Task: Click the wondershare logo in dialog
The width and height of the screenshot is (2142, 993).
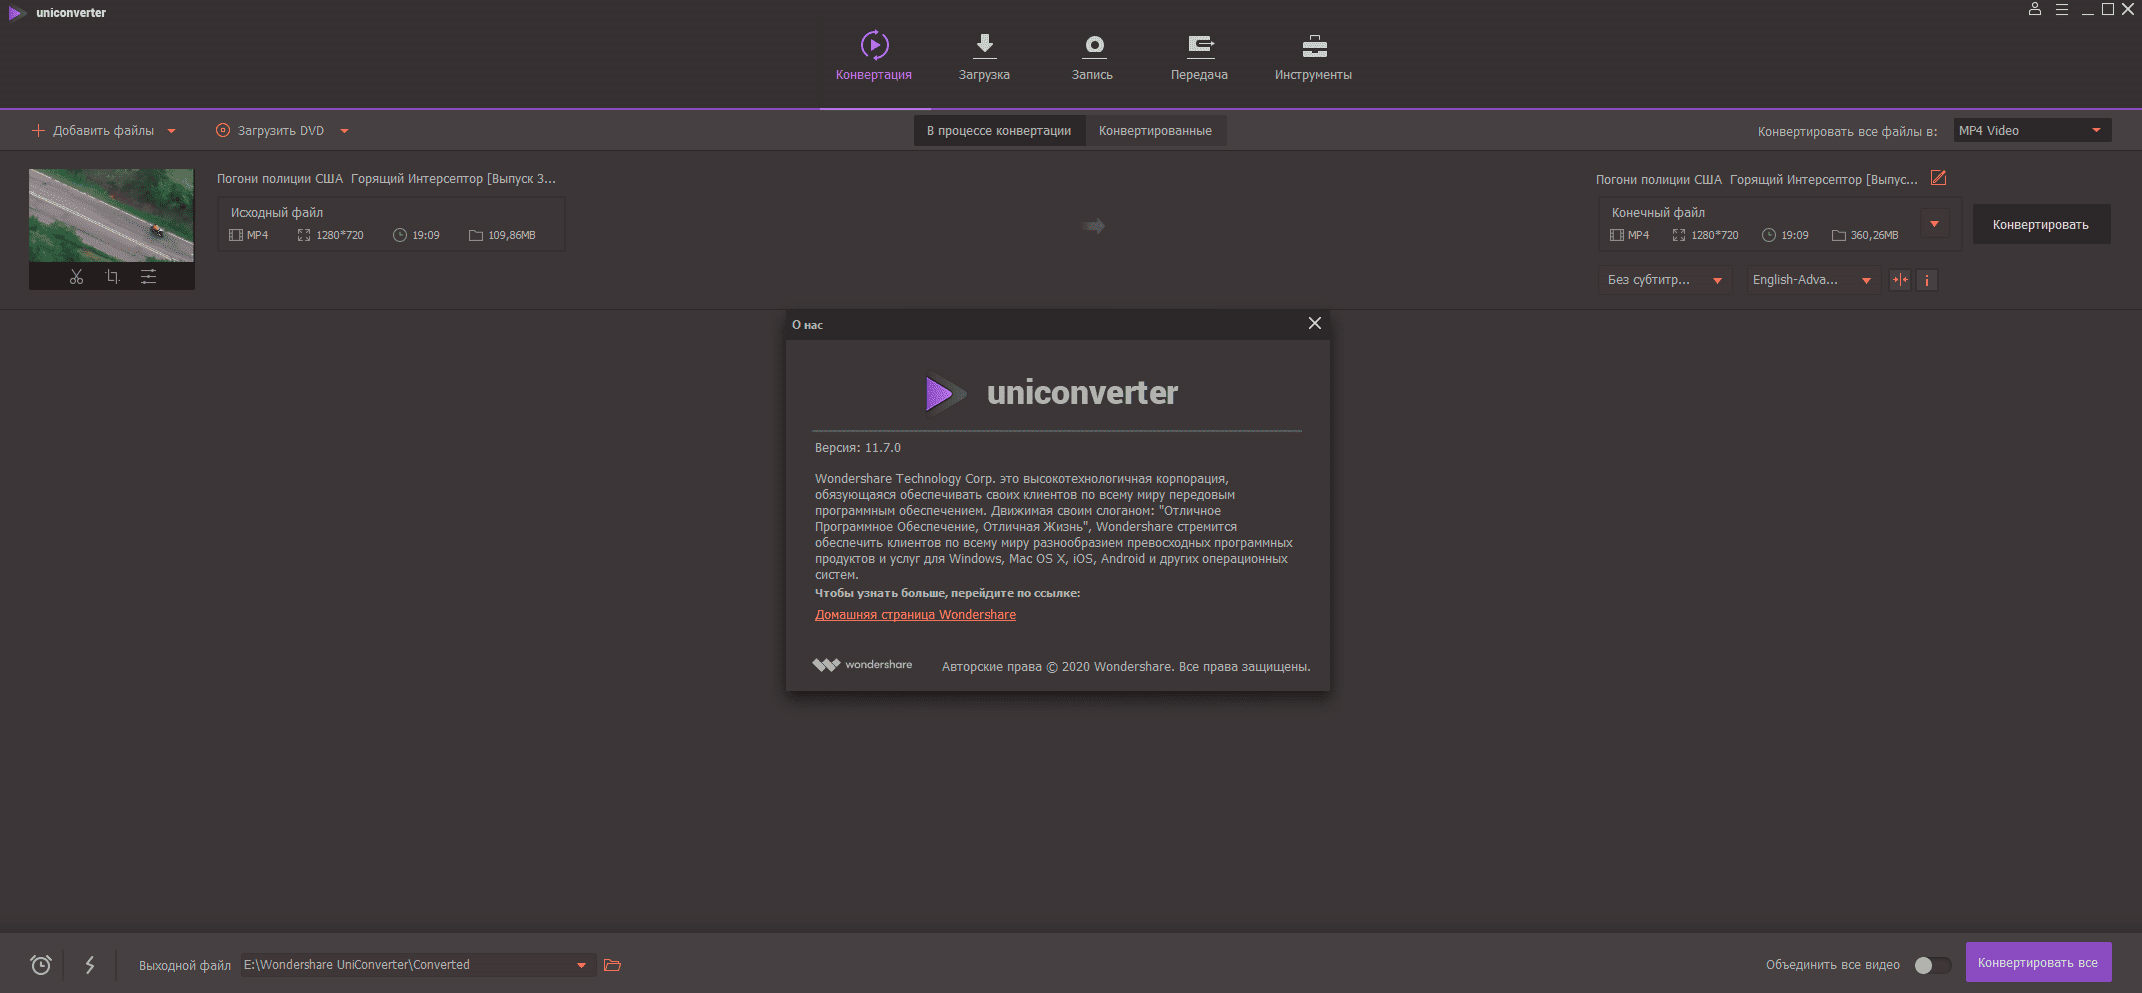Action: point(862,665)
